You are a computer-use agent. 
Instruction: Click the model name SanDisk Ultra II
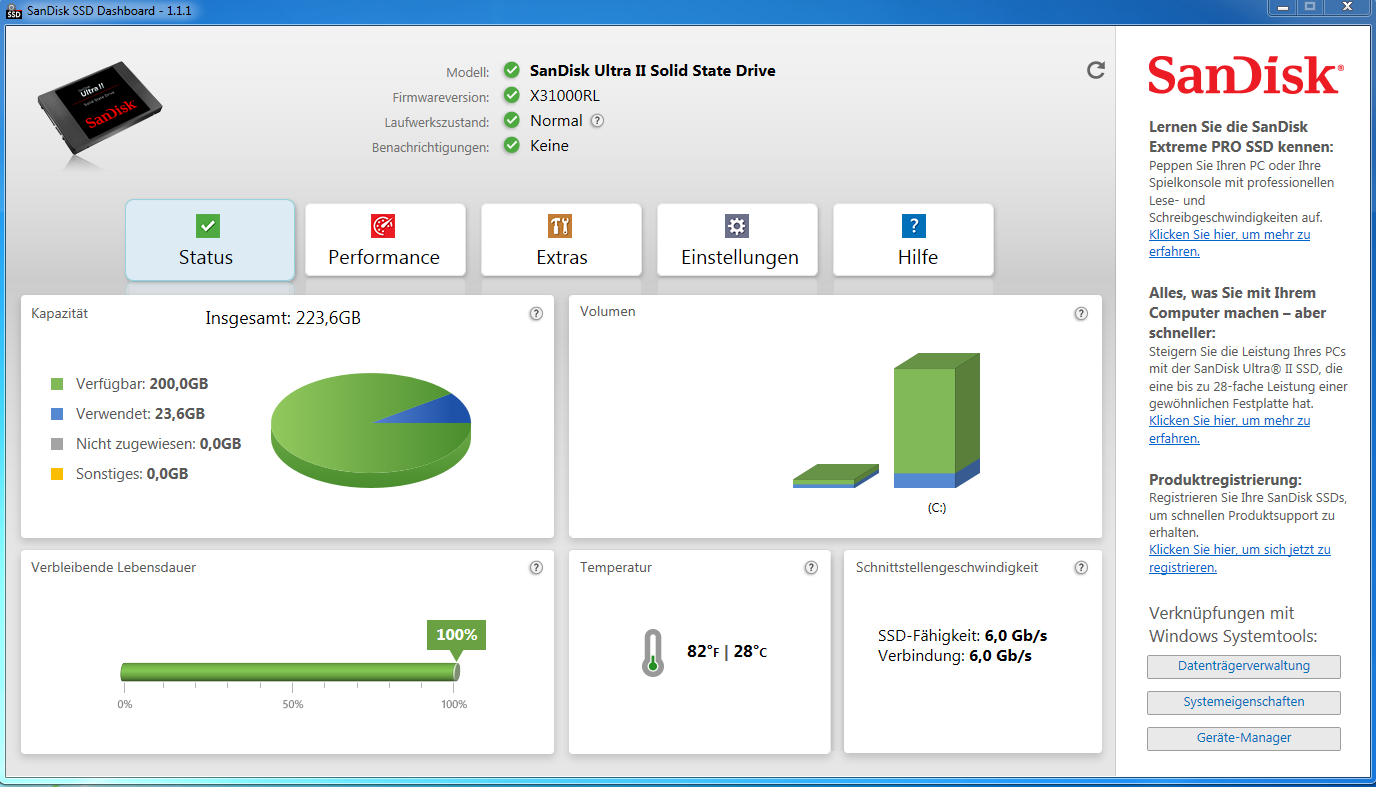pyautogui.click(x=653, y=70)
